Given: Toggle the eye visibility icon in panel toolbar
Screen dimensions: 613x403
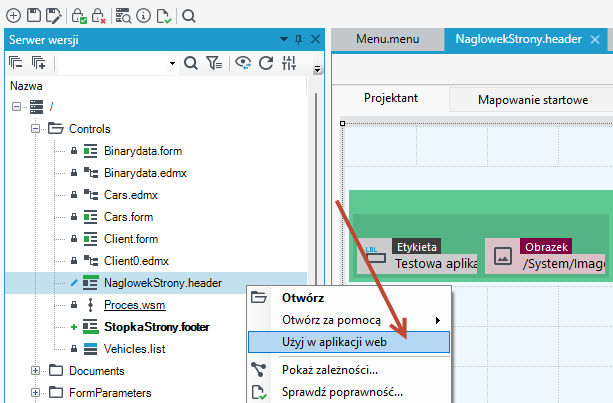Looking at the screenshot, I should coord(243,63).
